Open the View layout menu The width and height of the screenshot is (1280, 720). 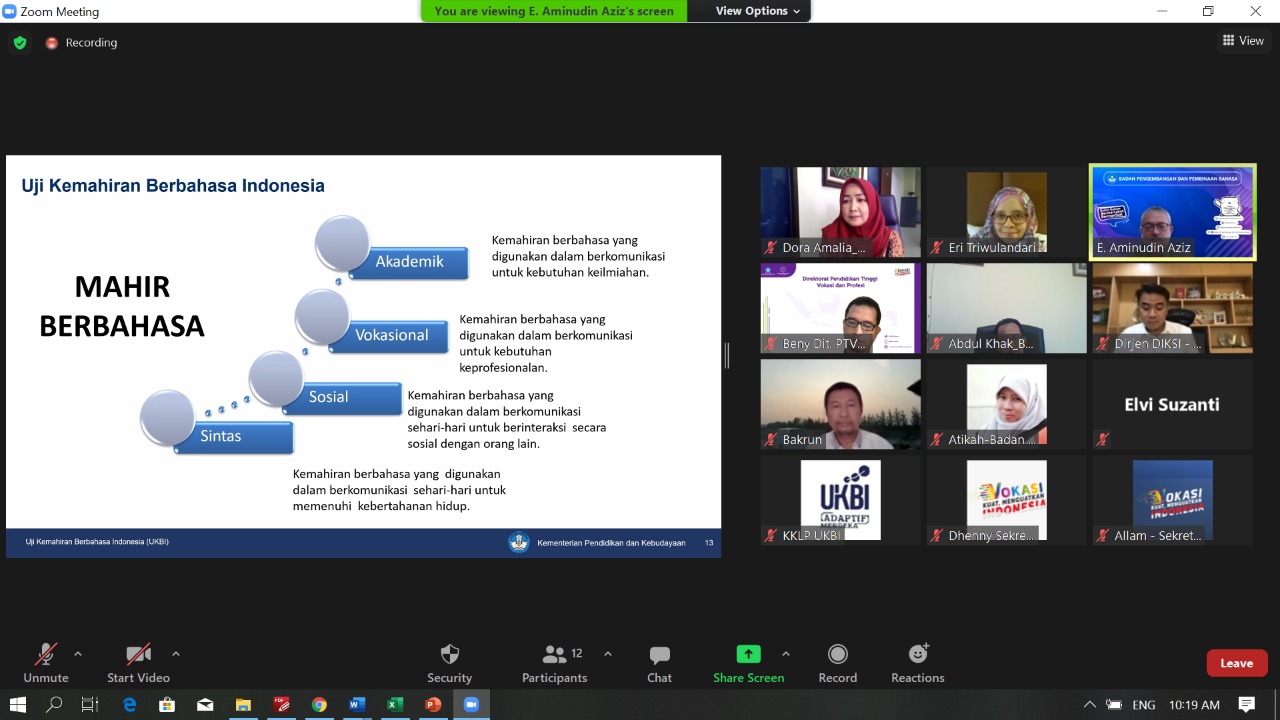click(x=1243, y=41)
